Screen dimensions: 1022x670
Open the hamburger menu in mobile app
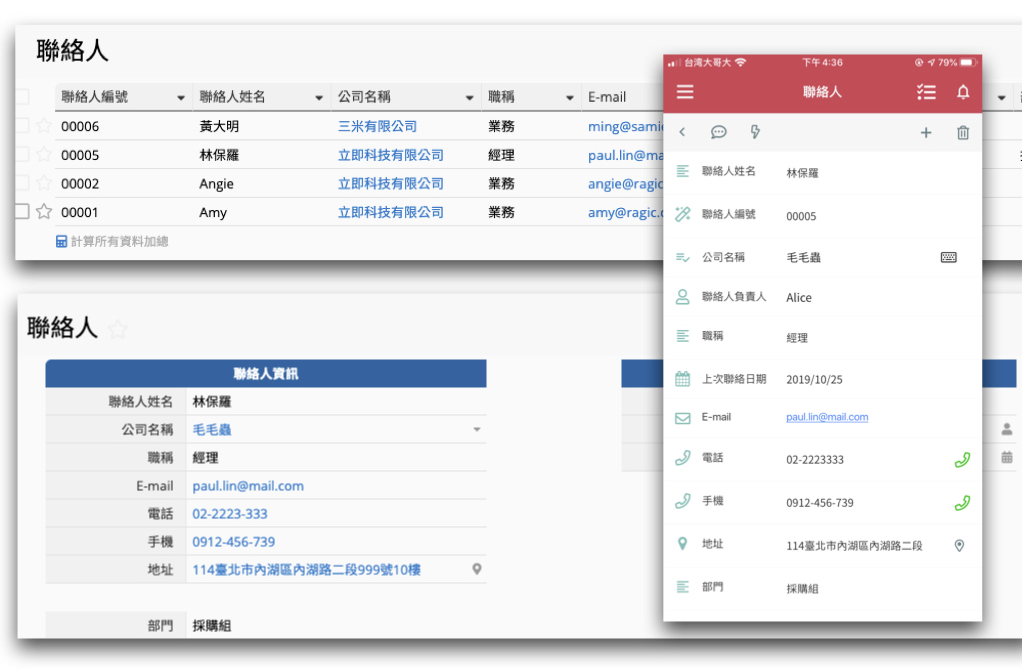(x=685, y=92)
